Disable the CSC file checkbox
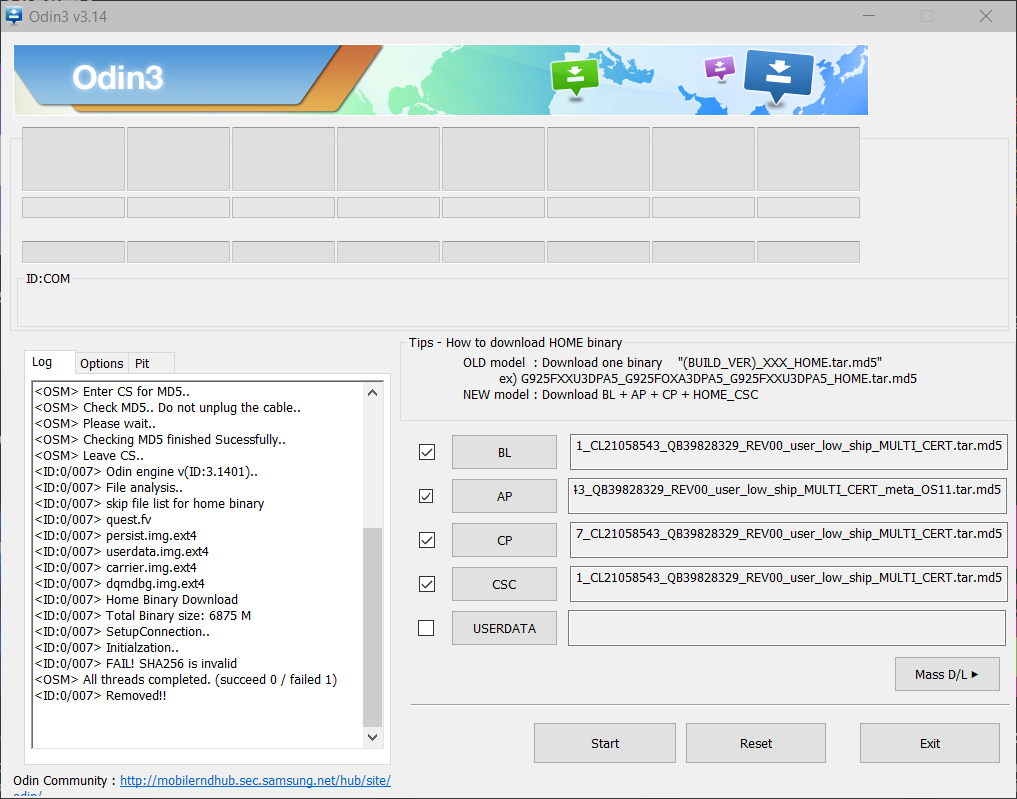Screen dimensions: 1017x799 (x=427, y=584)
